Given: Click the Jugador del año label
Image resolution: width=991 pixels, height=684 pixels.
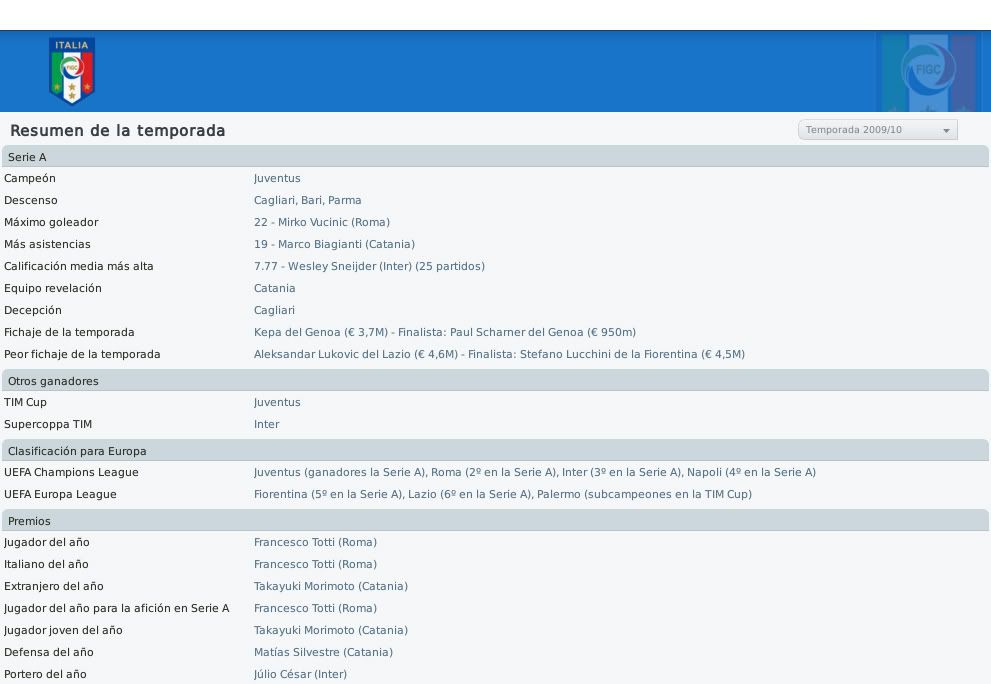Looking at the screenshot, I should pyautogui.click(x=47, y=542).
